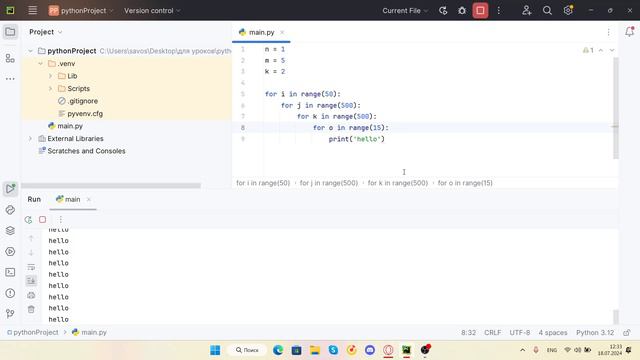This screenshot has height=360, width=640.
Task: Open the Layers tool window icon
Action: 10,231
